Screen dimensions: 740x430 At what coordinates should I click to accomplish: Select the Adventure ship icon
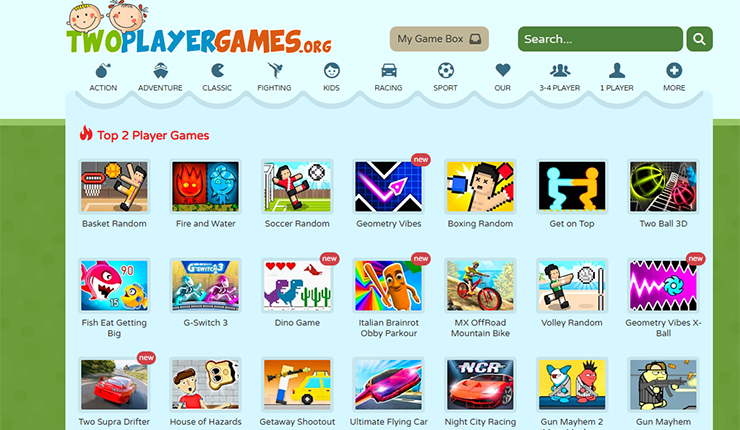160,71
